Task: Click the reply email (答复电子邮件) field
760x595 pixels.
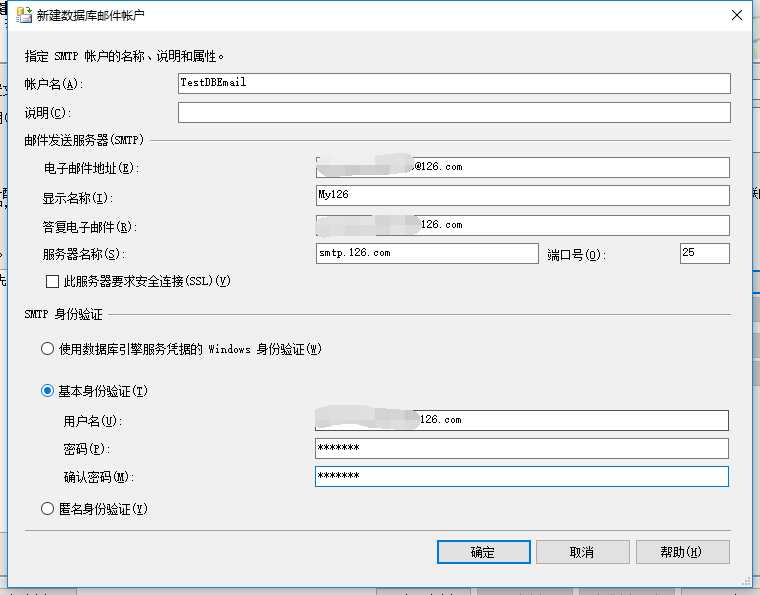Action: [522, 225]
